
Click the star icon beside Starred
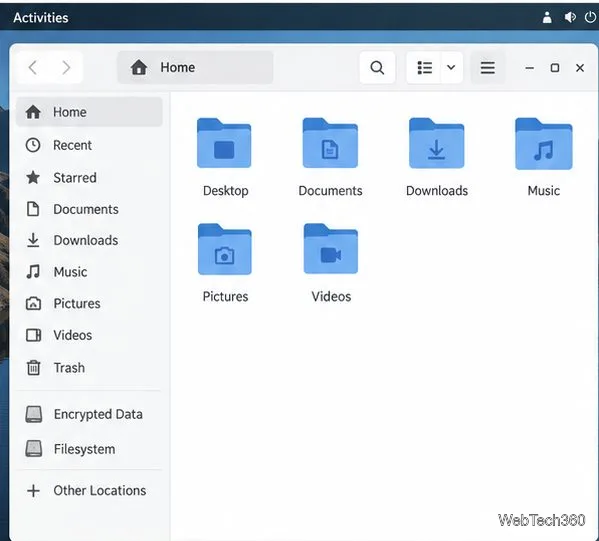click(x=33, y=177)
